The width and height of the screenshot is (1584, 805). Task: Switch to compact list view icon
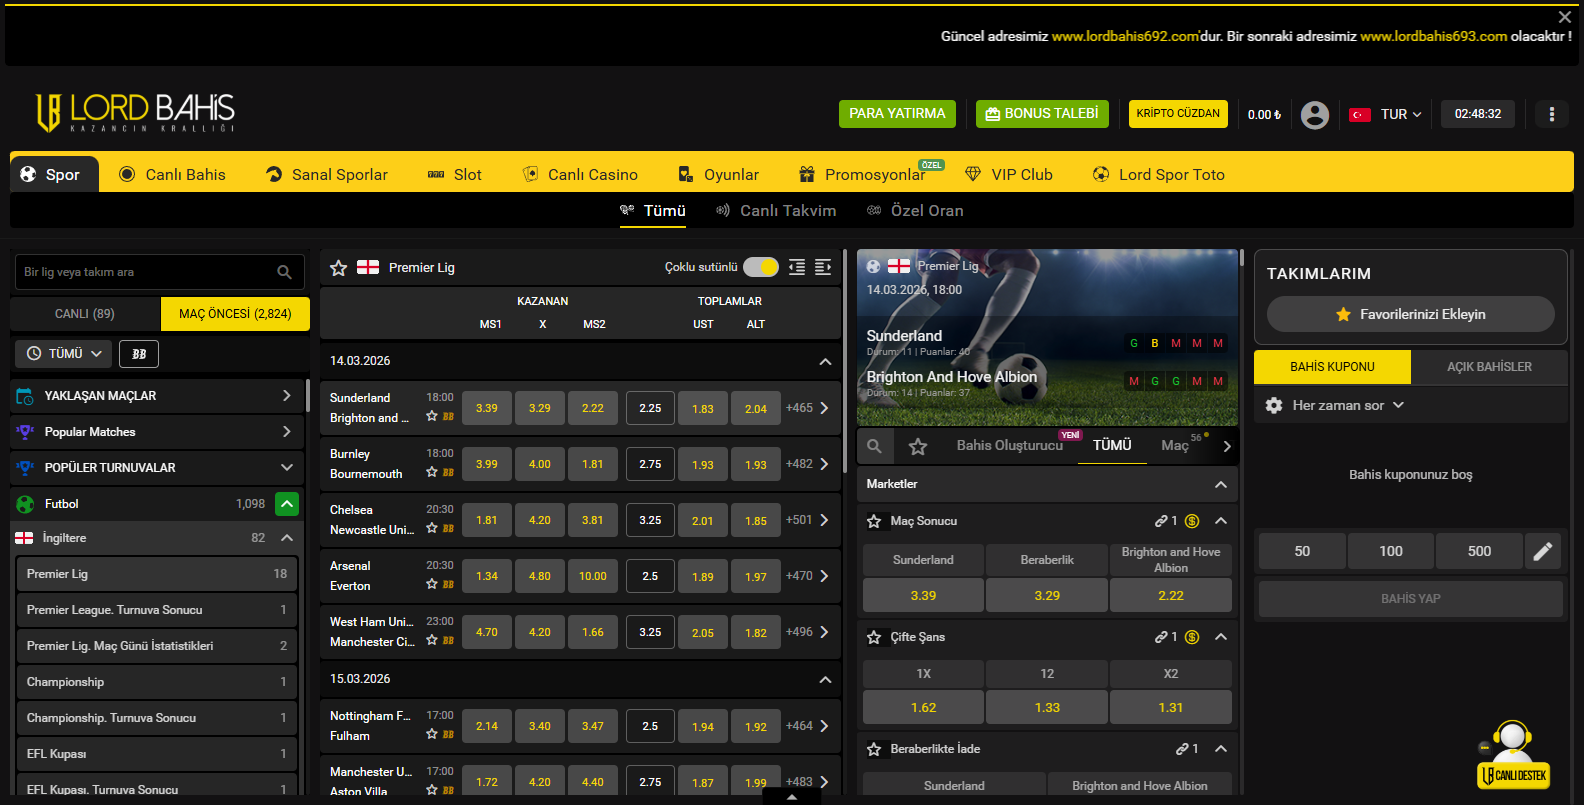797,267
